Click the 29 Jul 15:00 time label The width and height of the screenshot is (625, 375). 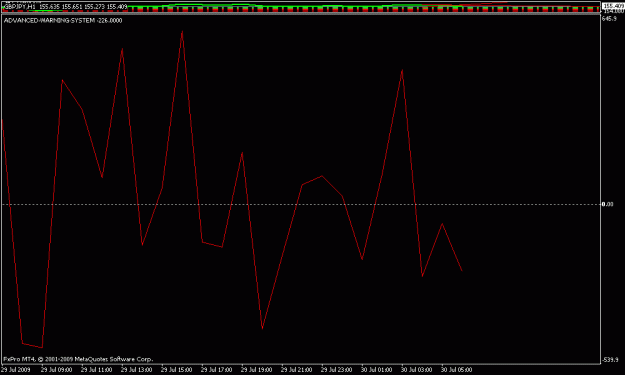click(x=177, y=369)
